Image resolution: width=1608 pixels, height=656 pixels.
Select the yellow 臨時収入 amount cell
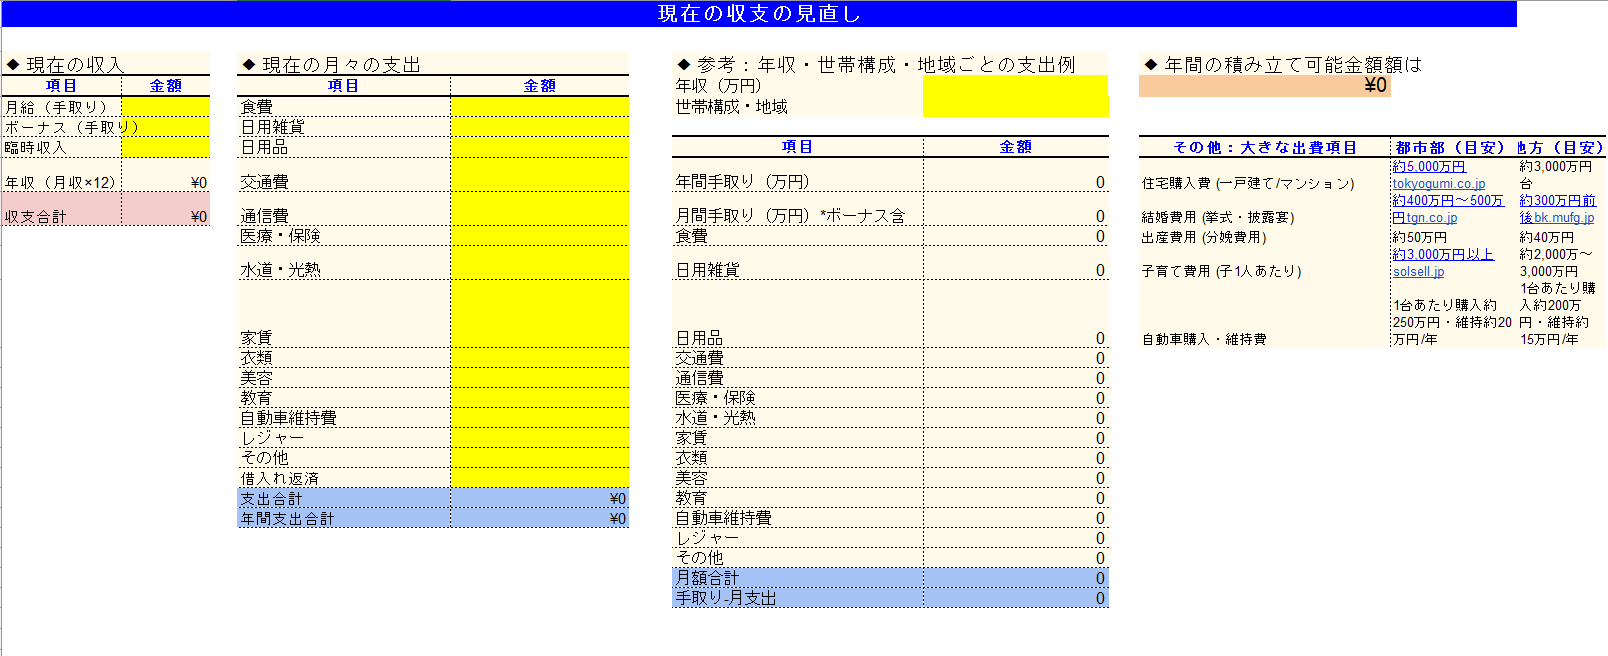pos(165,147)
